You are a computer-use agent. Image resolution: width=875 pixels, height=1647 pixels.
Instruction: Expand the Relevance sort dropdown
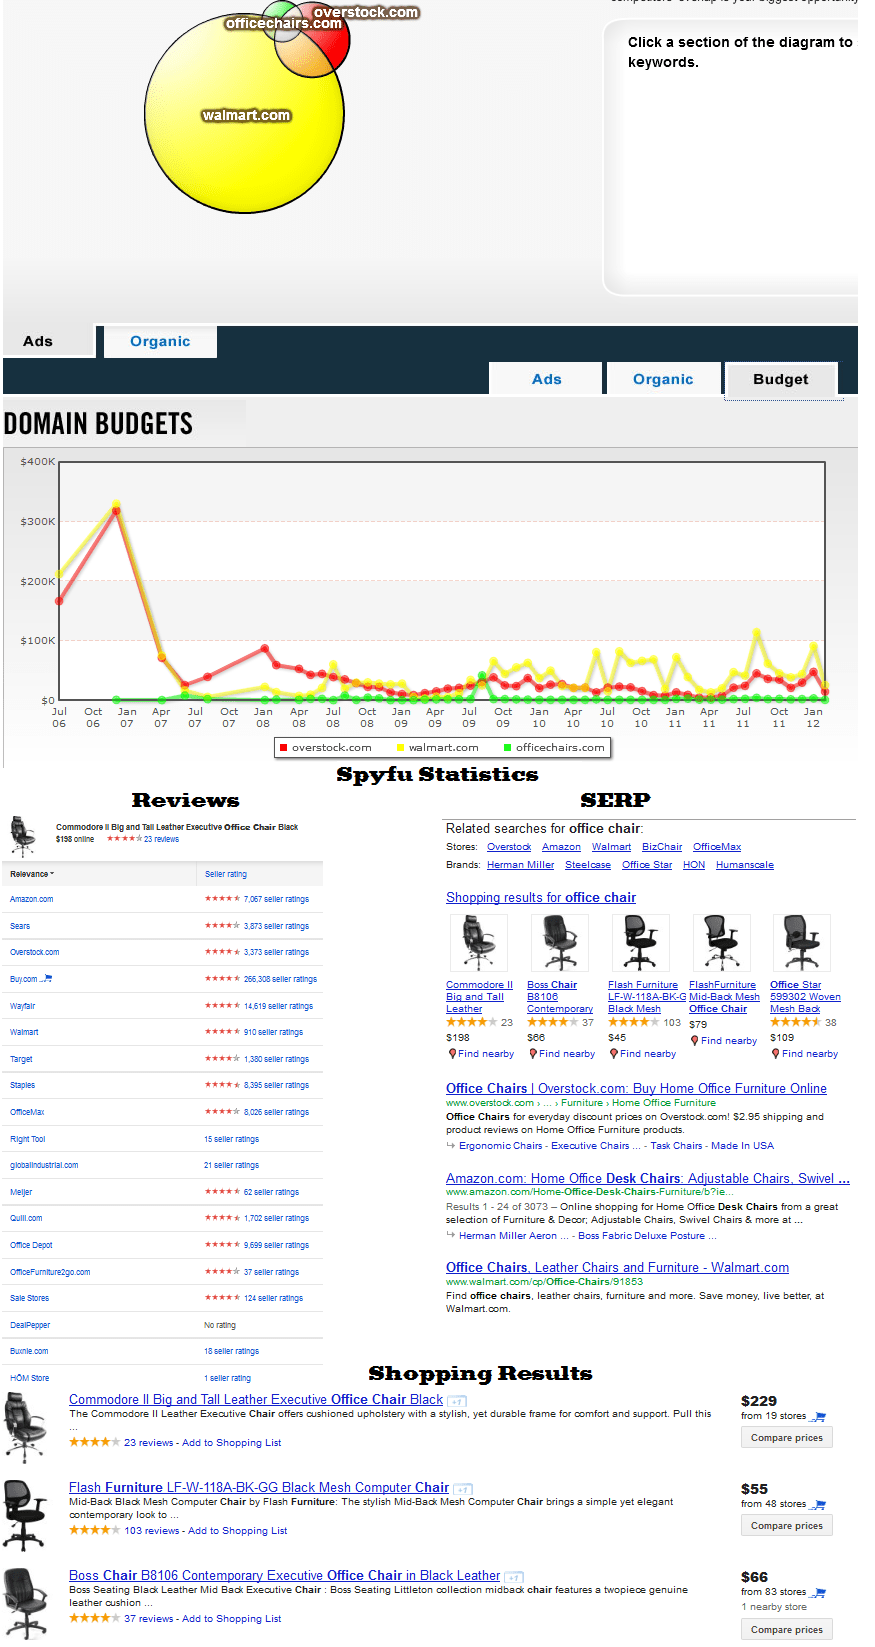[32, 874]
